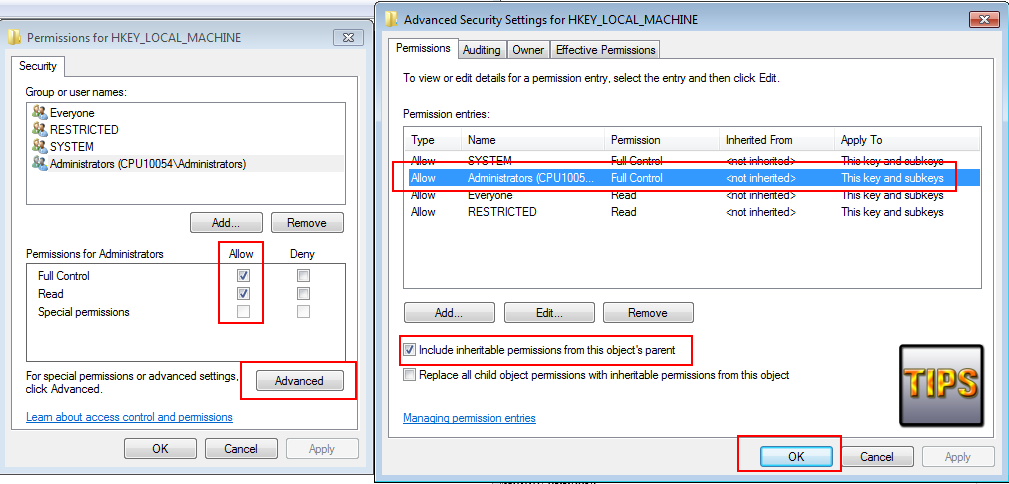The height and width of the screenshot is (484, 1009).
Task: Uncheck Include inheritable permissions from parent
Action: click(409, 351)
